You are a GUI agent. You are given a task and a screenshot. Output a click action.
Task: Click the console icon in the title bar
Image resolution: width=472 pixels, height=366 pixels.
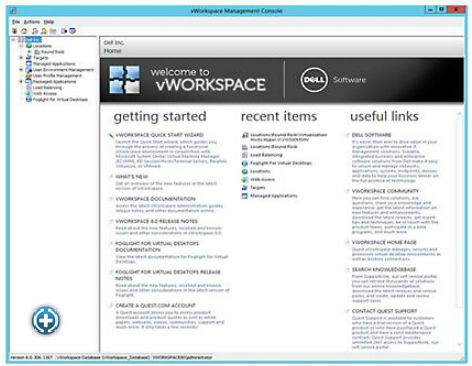pos(13,10)
